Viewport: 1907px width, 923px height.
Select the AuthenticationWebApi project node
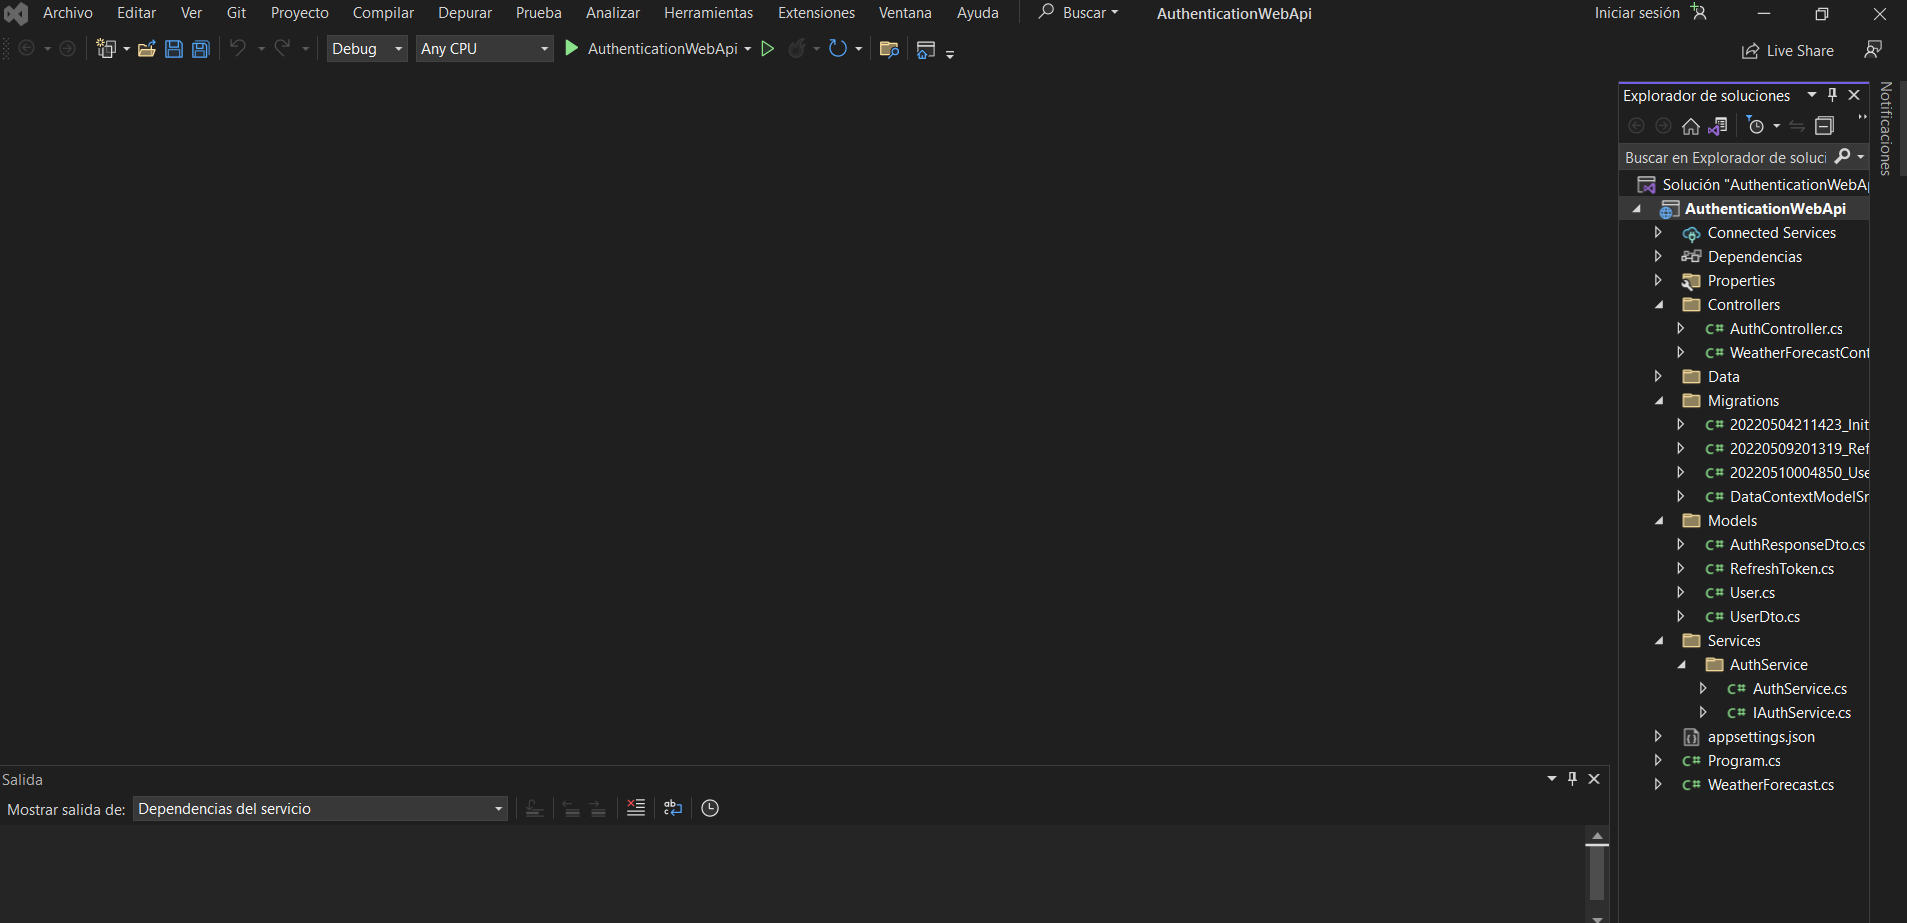click(x=1765, y=209)
